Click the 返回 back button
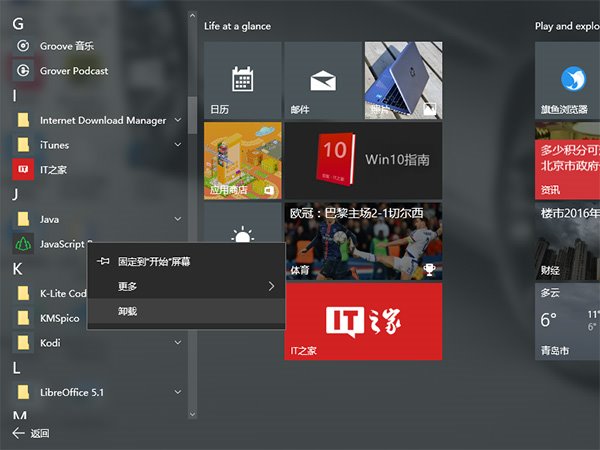Image resolution: width=600 pixels, height=450 pixels. click(31, 433)
